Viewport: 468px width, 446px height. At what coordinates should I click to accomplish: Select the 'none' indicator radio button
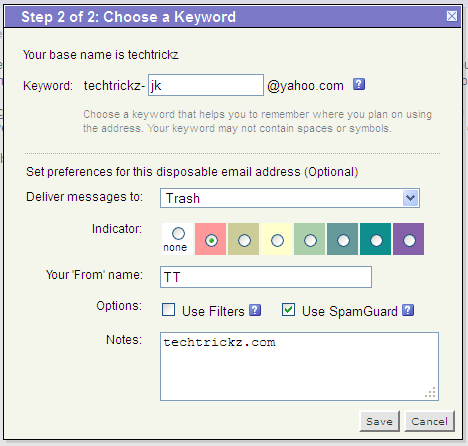[x=178, y=233]
